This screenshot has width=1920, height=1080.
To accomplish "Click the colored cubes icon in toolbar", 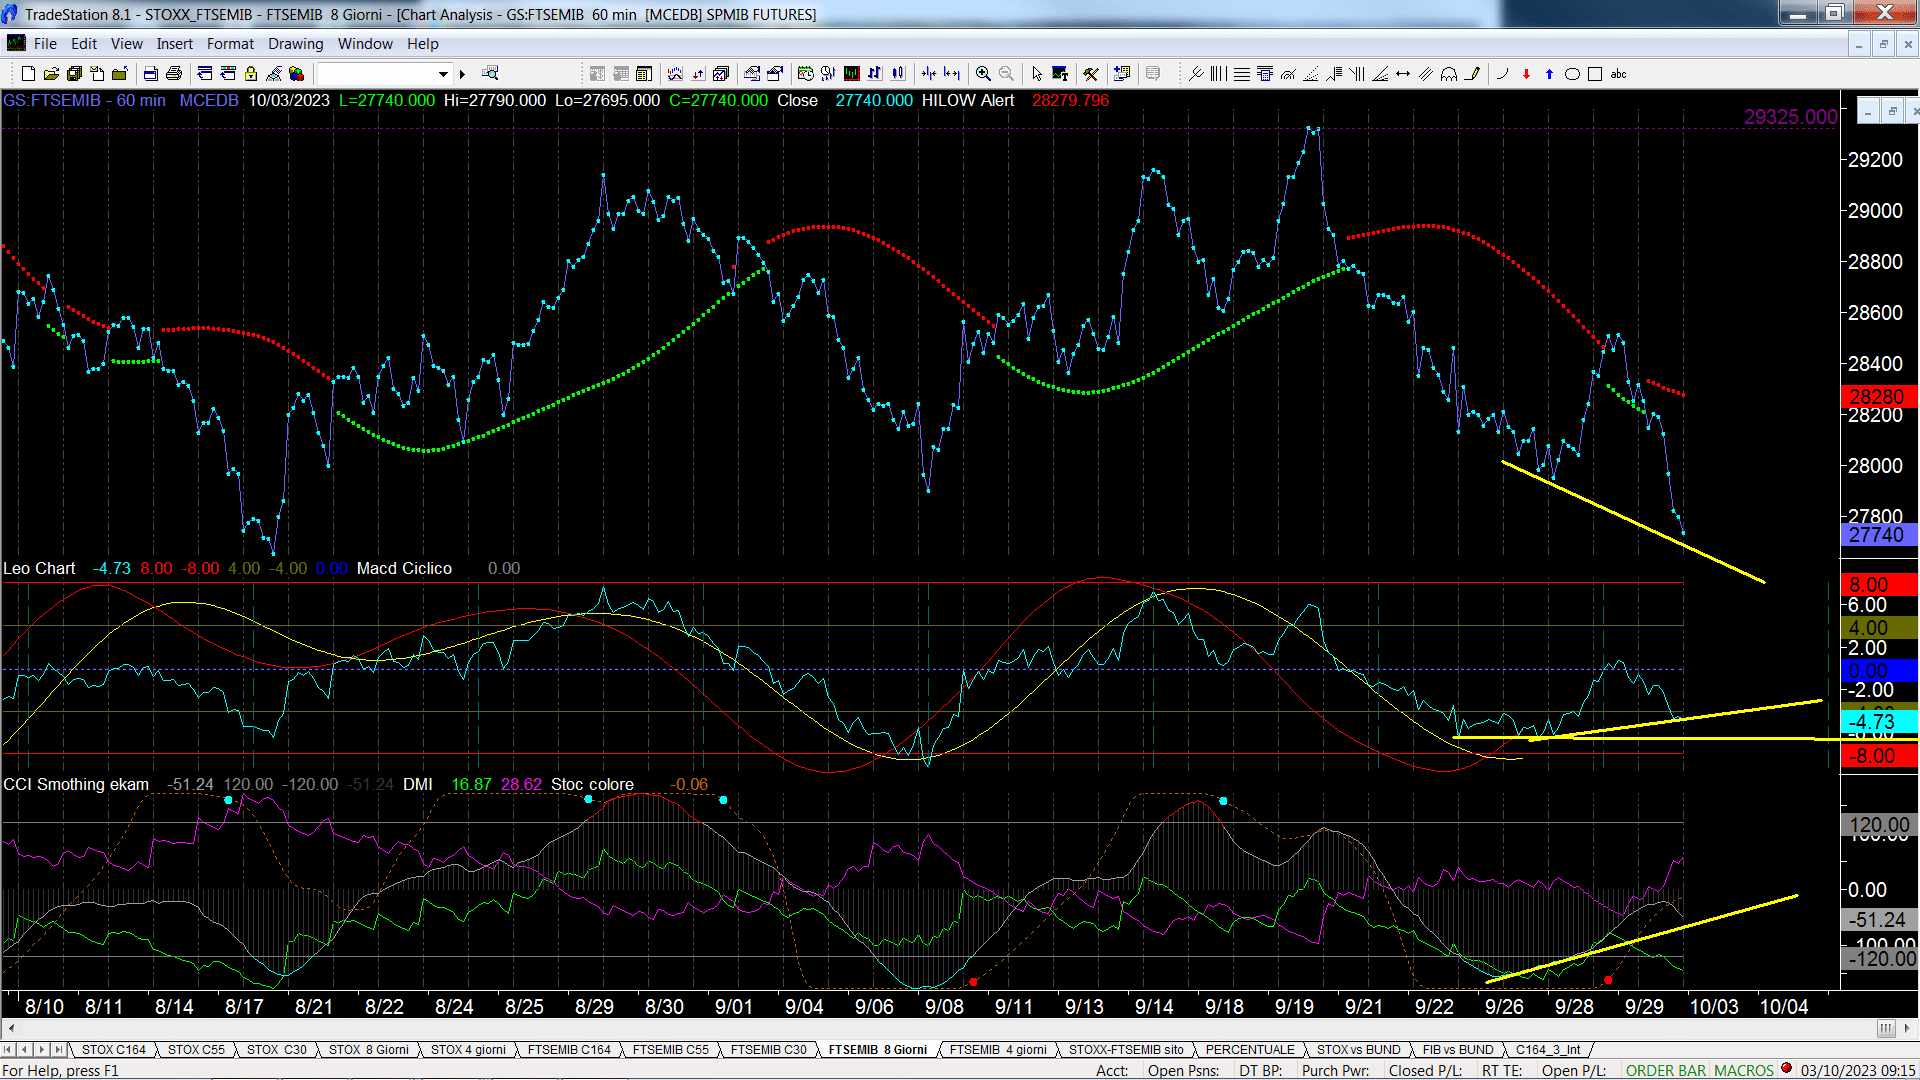I will tap(296, 73).
